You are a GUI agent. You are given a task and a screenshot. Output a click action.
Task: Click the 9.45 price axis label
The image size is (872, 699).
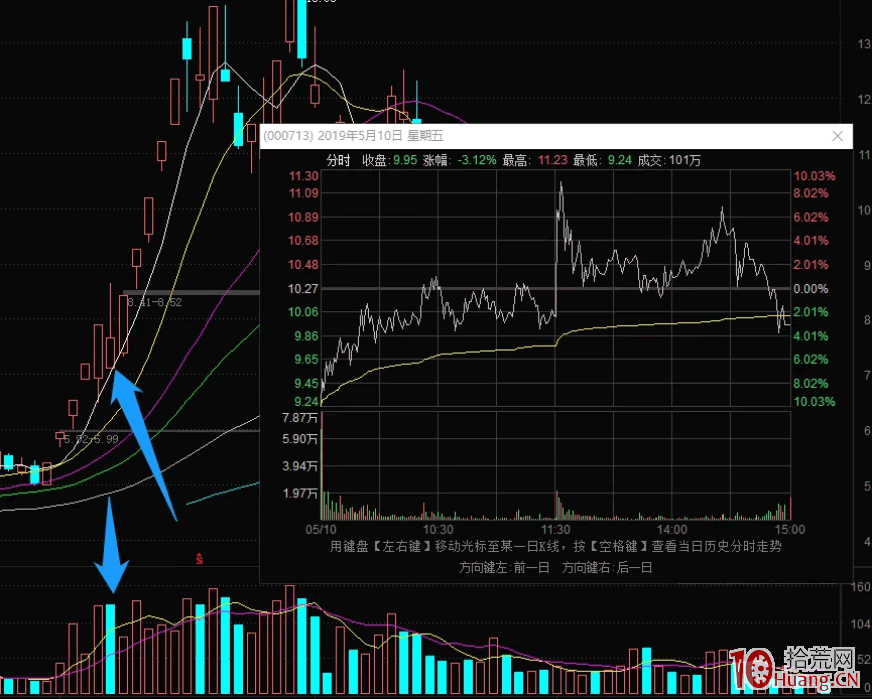click(305, 383)
